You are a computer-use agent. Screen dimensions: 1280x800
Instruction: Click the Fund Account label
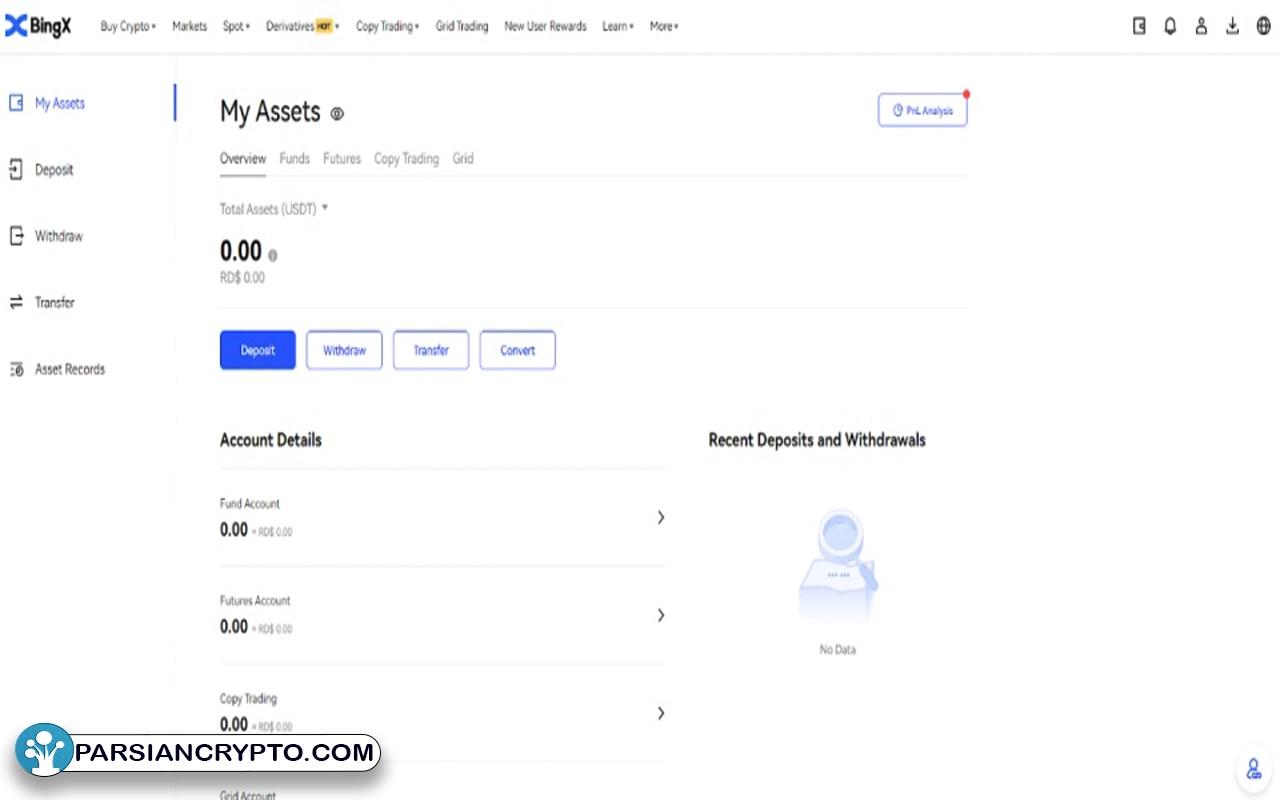click(x=250, y=504)
